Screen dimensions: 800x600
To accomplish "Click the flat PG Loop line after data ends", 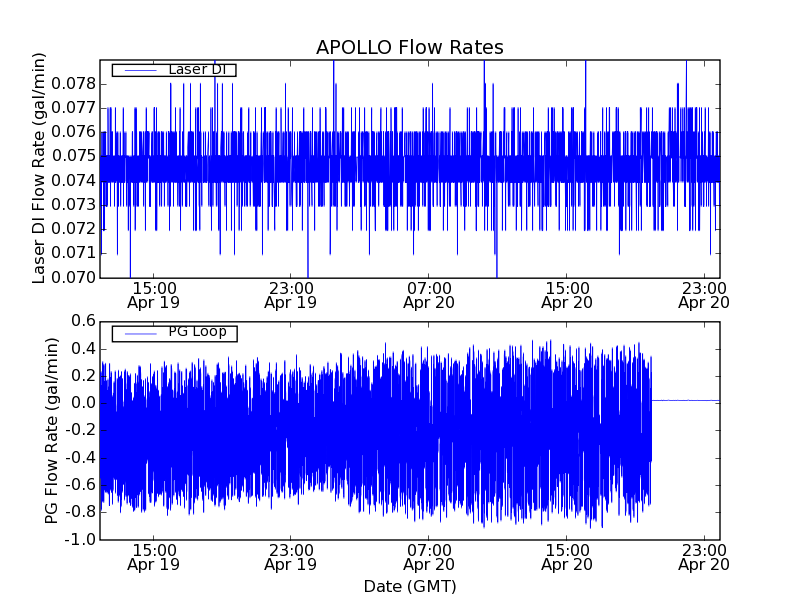I will [685, 400].
